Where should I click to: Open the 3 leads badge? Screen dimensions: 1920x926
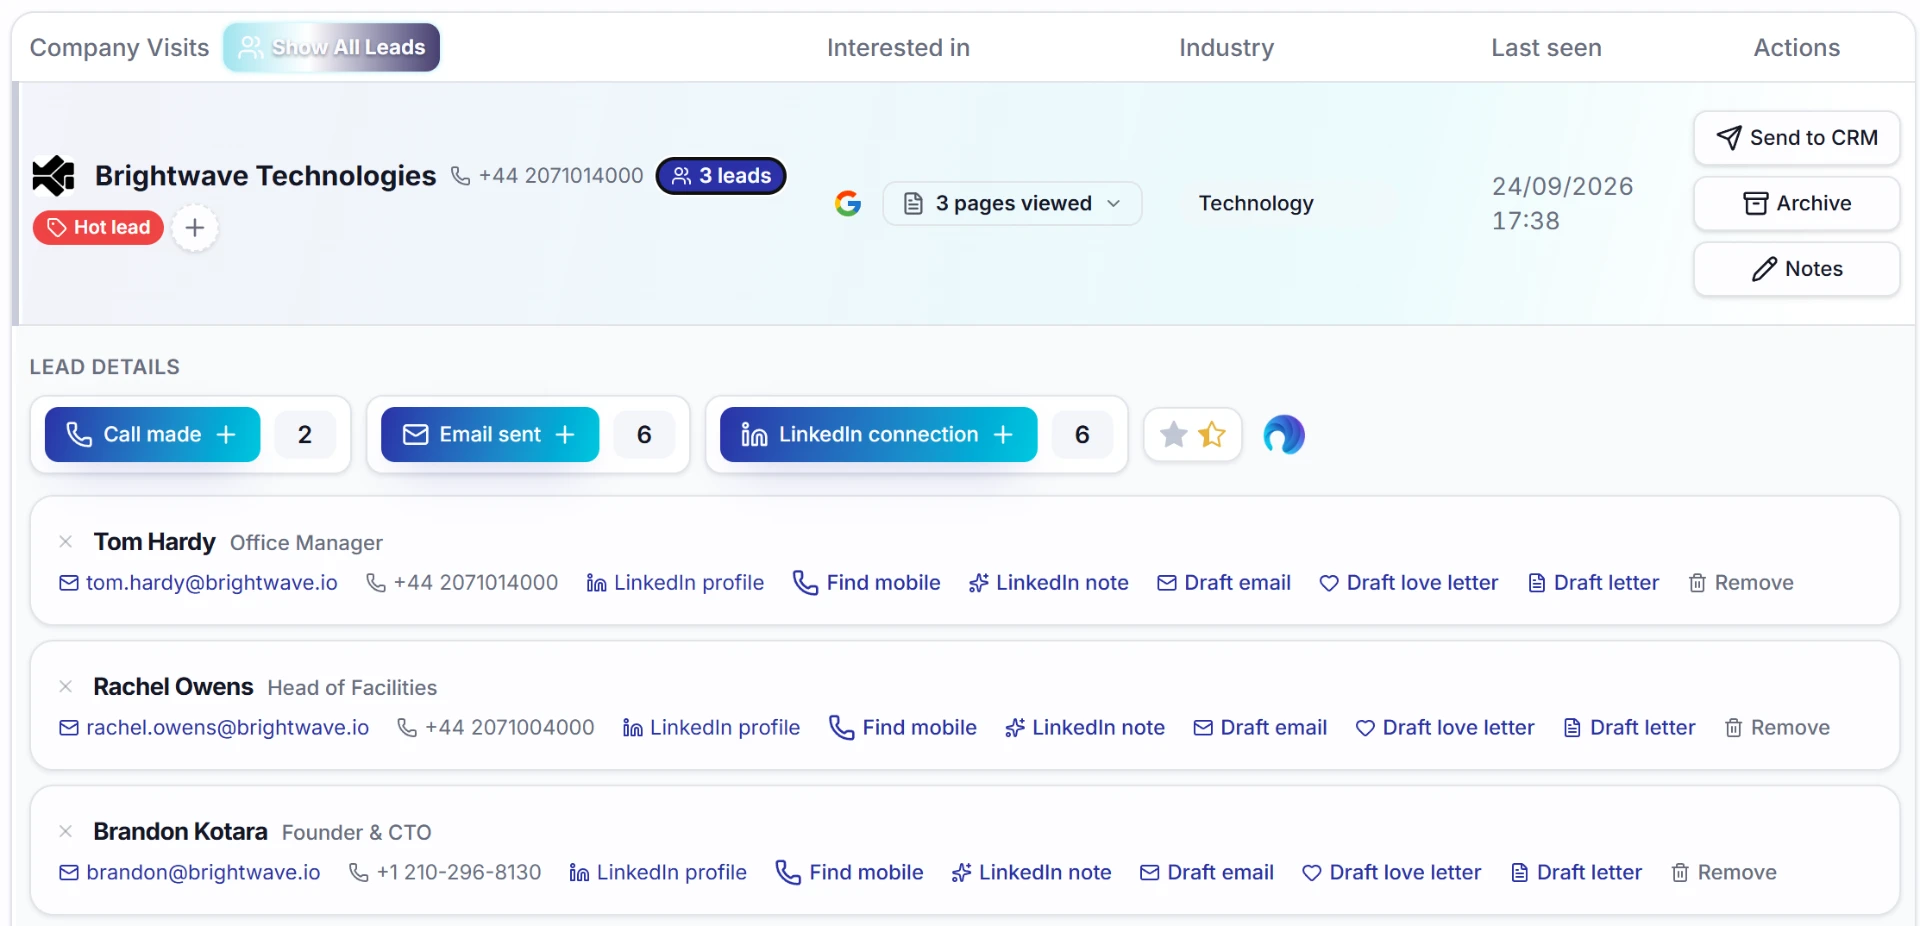(721, 176)
